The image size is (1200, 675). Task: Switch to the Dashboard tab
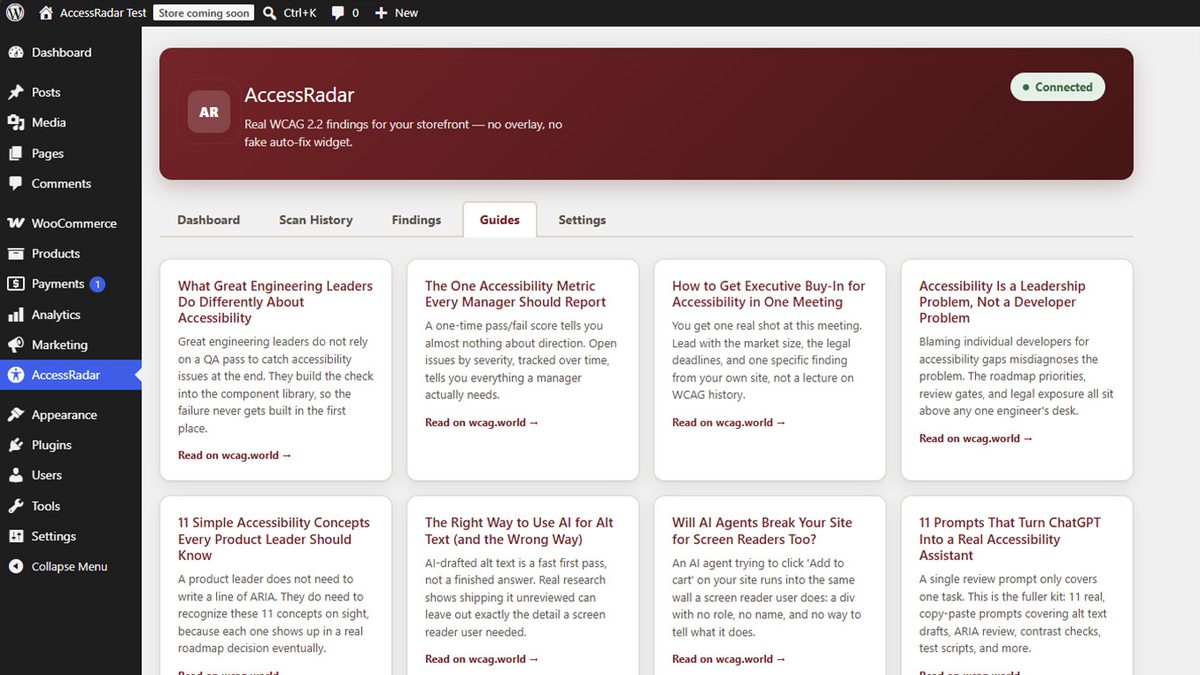pos(209,220)
